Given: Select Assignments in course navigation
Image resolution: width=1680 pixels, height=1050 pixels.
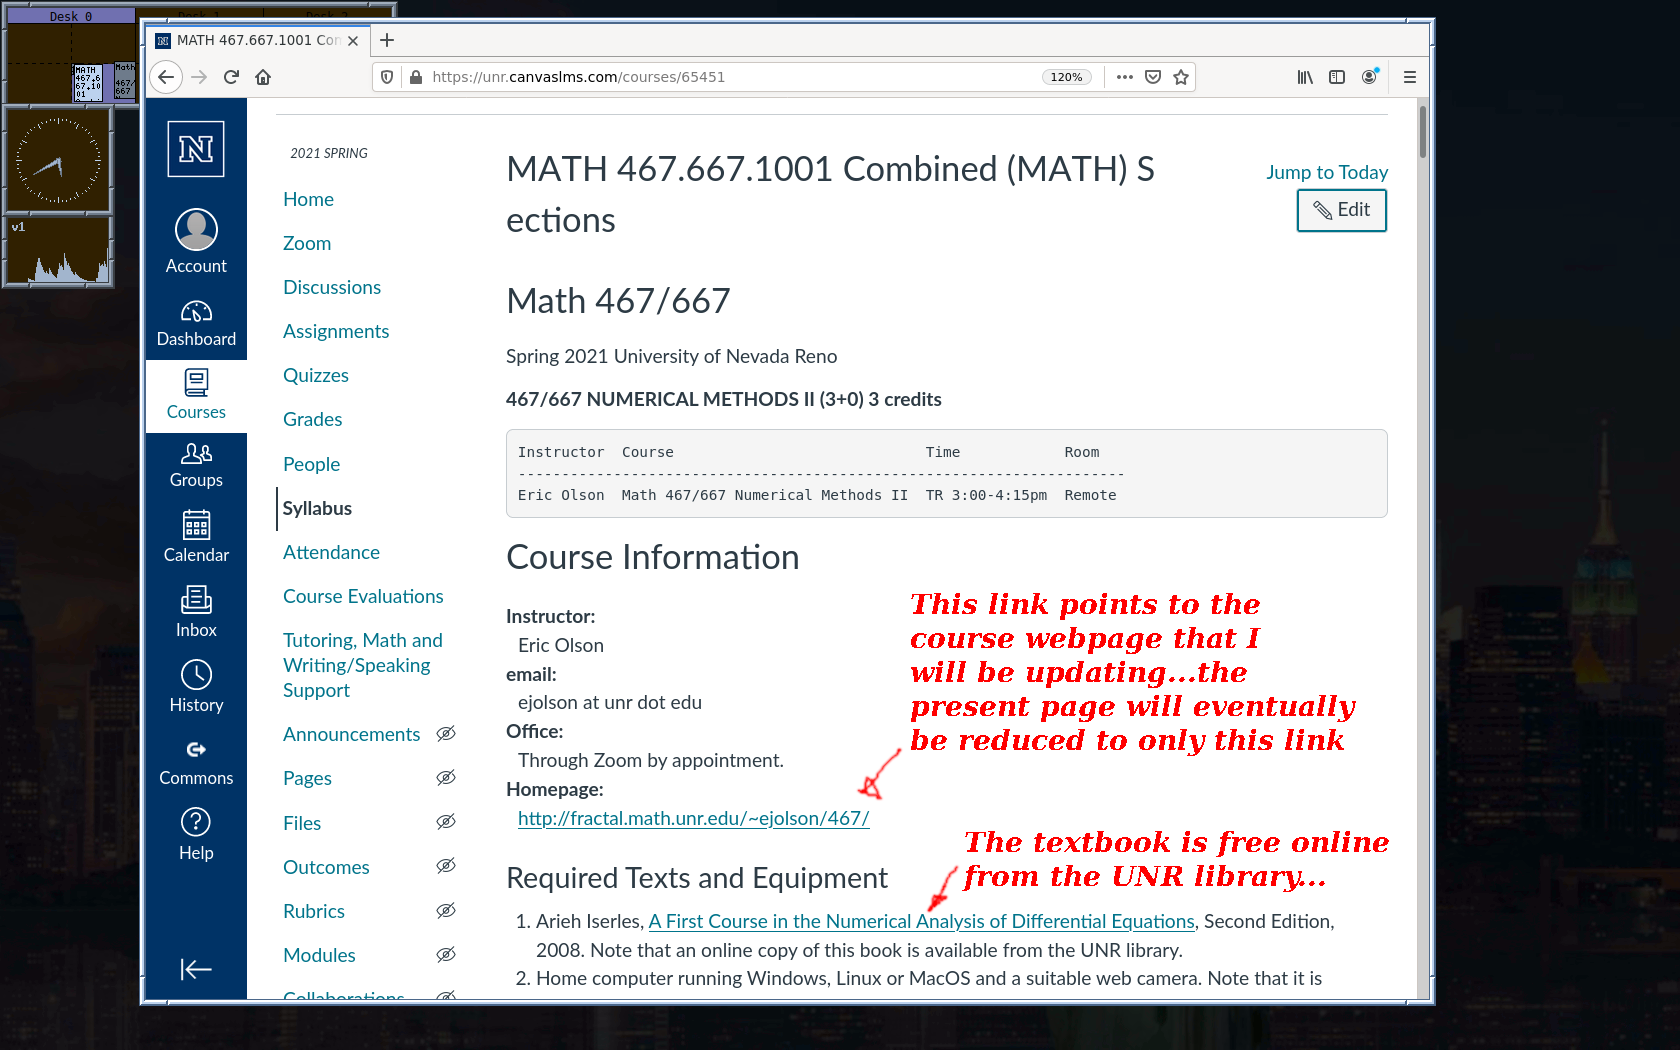Looking at the screenshot, I should pos(336,331).
